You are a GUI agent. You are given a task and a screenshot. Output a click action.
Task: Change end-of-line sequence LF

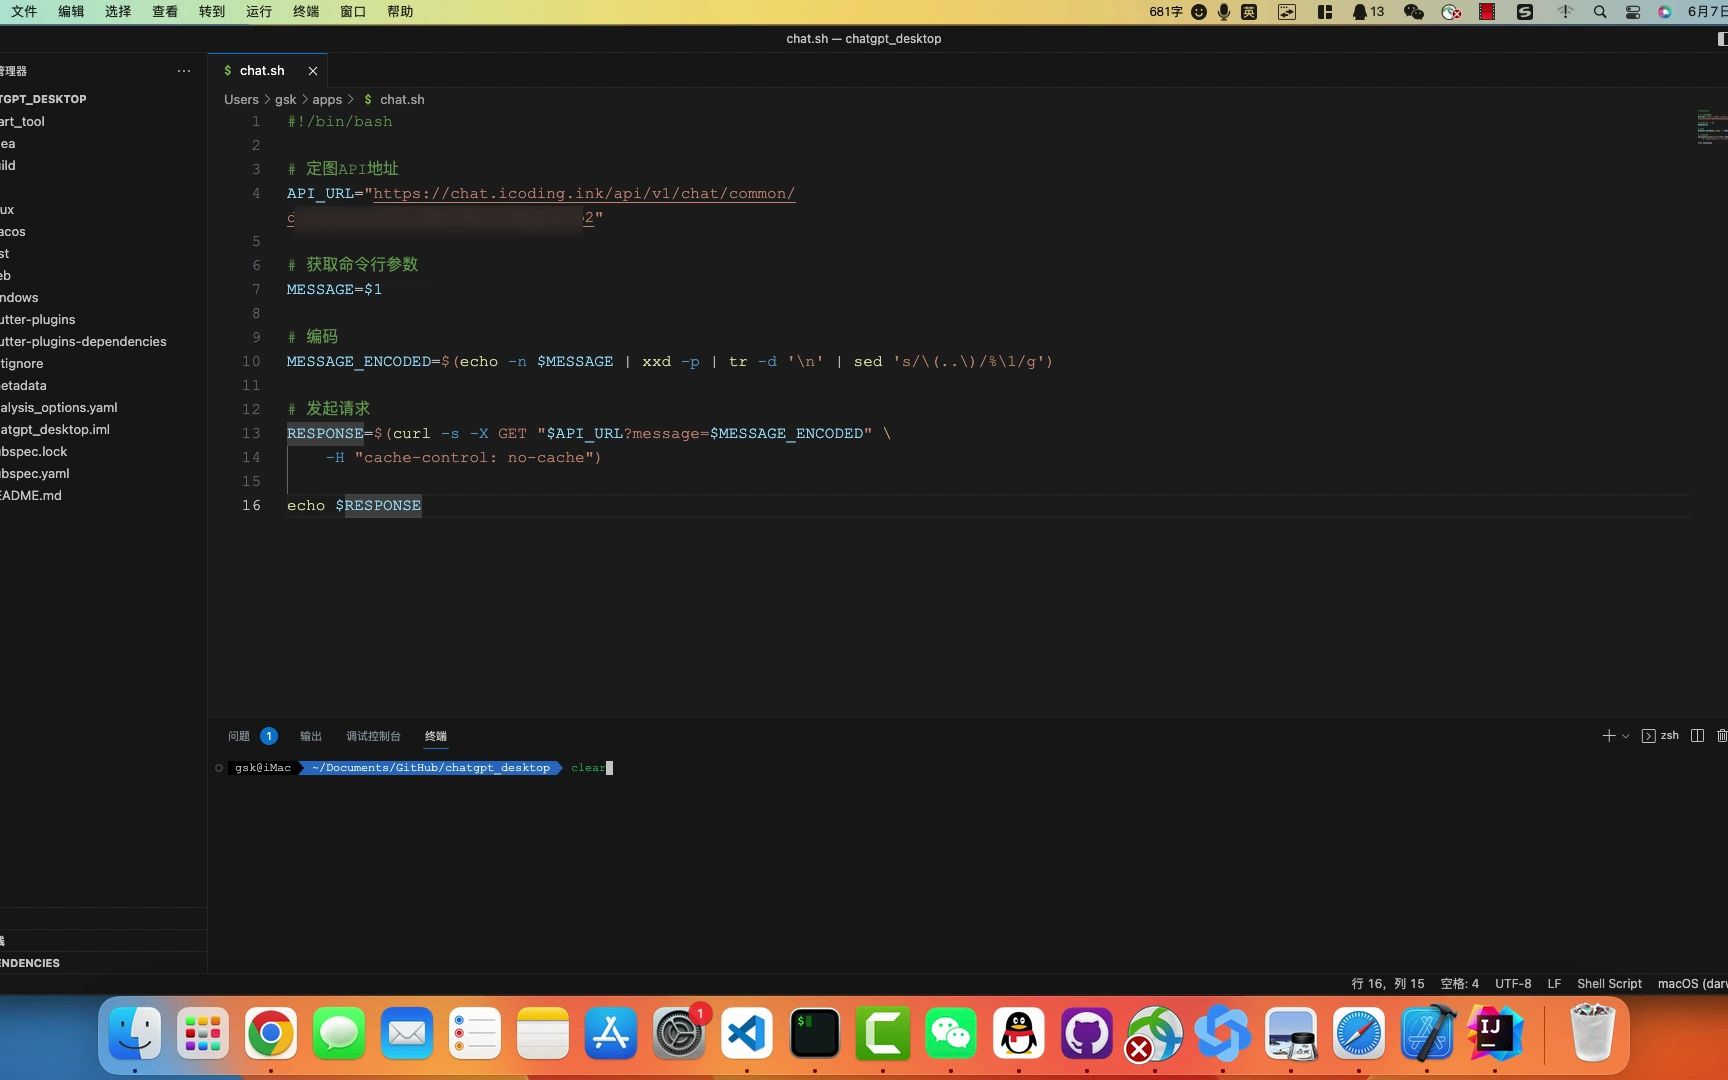click(x=1554, y=984)
